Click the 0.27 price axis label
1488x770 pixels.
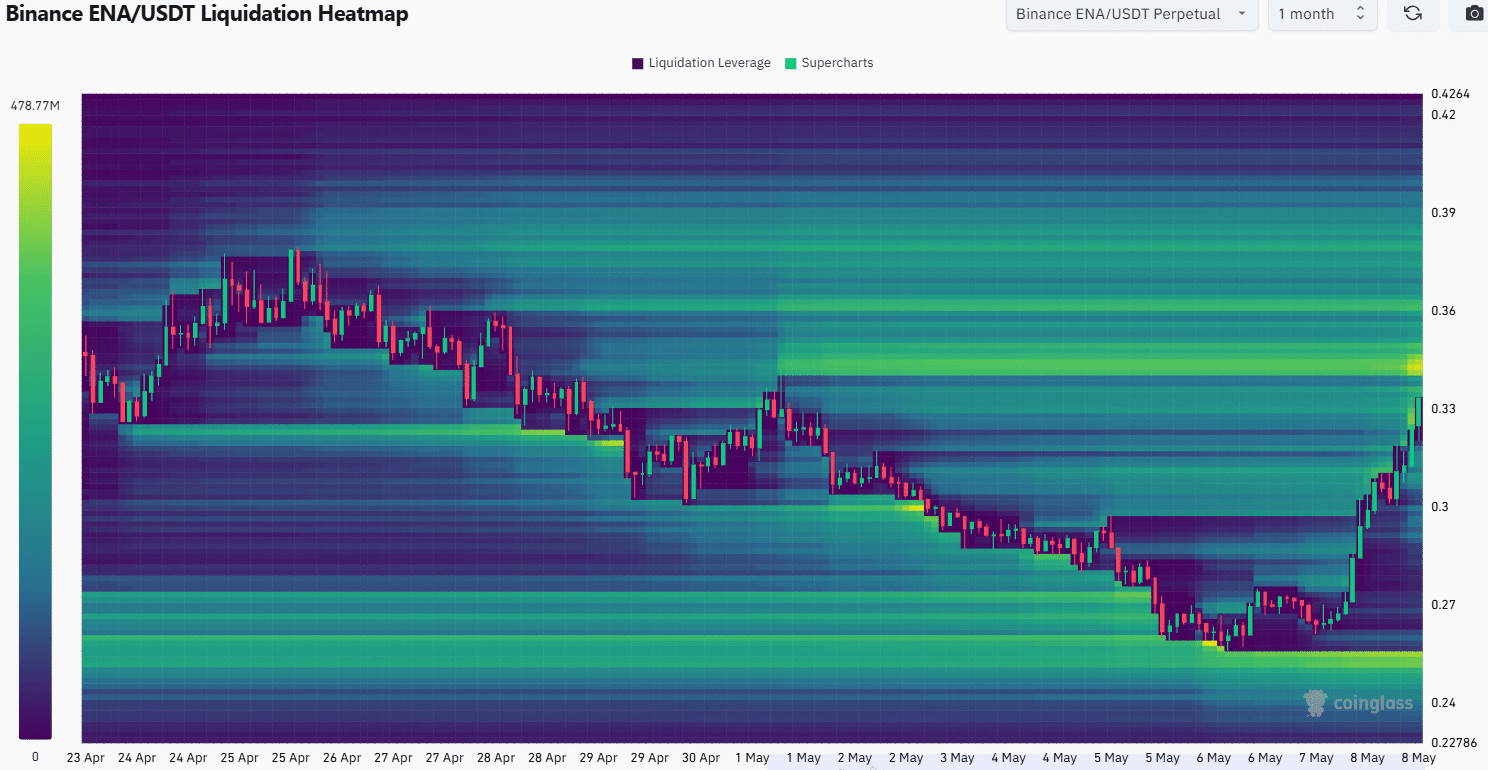click(1442, 605)
